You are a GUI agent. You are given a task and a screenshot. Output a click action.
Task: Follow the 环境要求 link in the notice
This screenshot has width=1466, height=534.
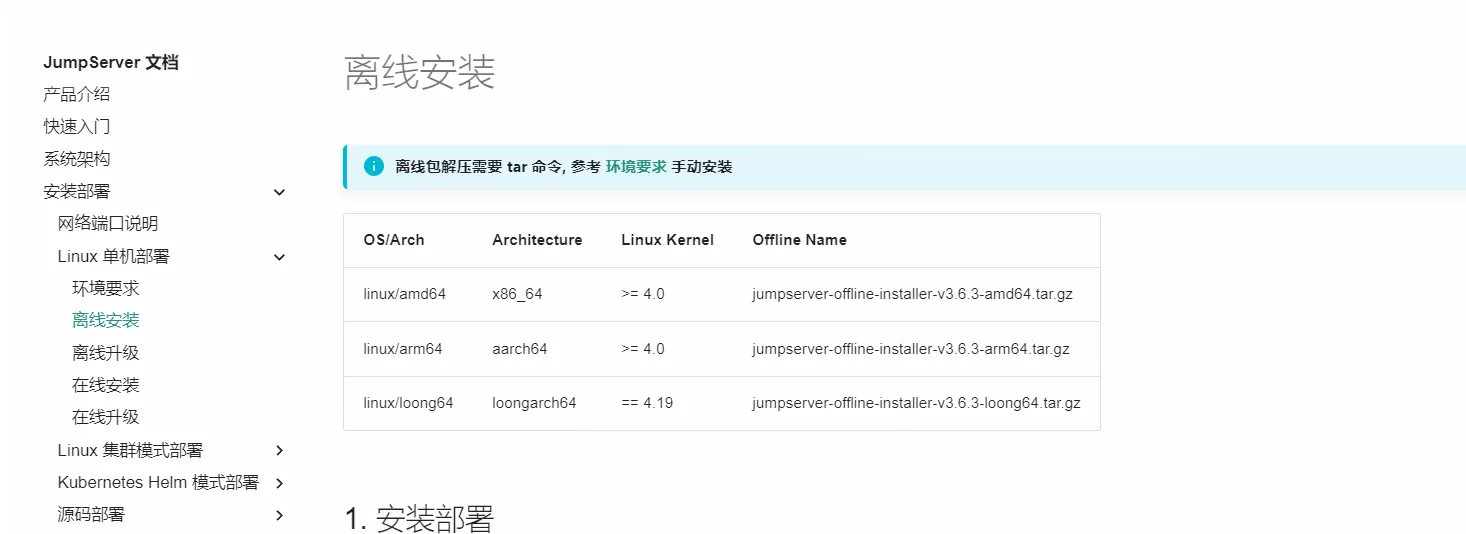(636, 167)
